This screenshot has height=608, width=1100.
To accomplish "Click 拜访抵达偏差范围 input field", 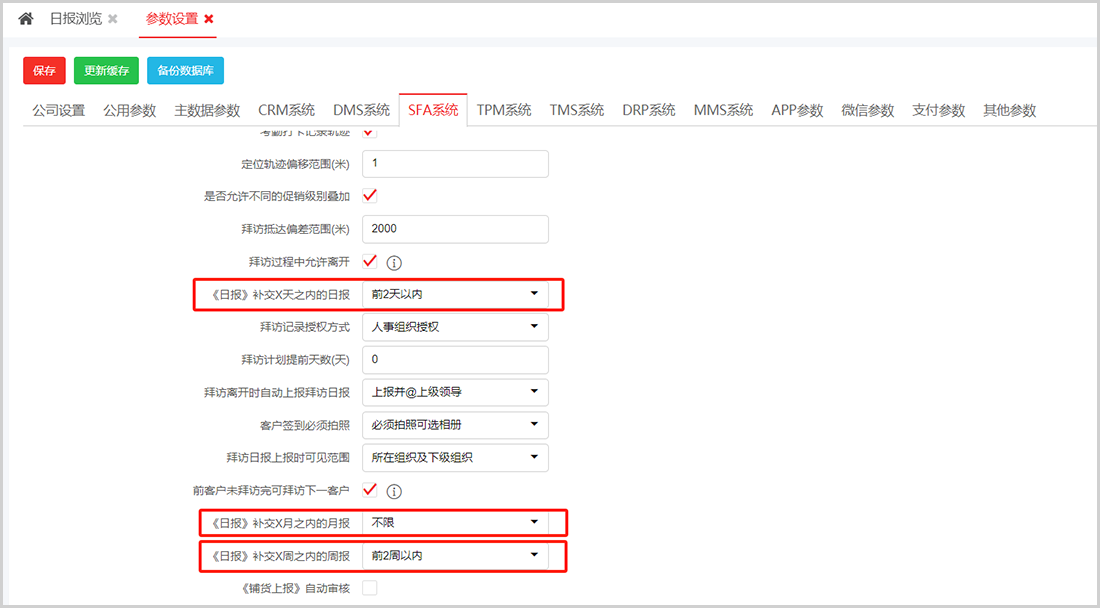I will click(x=455, y=229).
